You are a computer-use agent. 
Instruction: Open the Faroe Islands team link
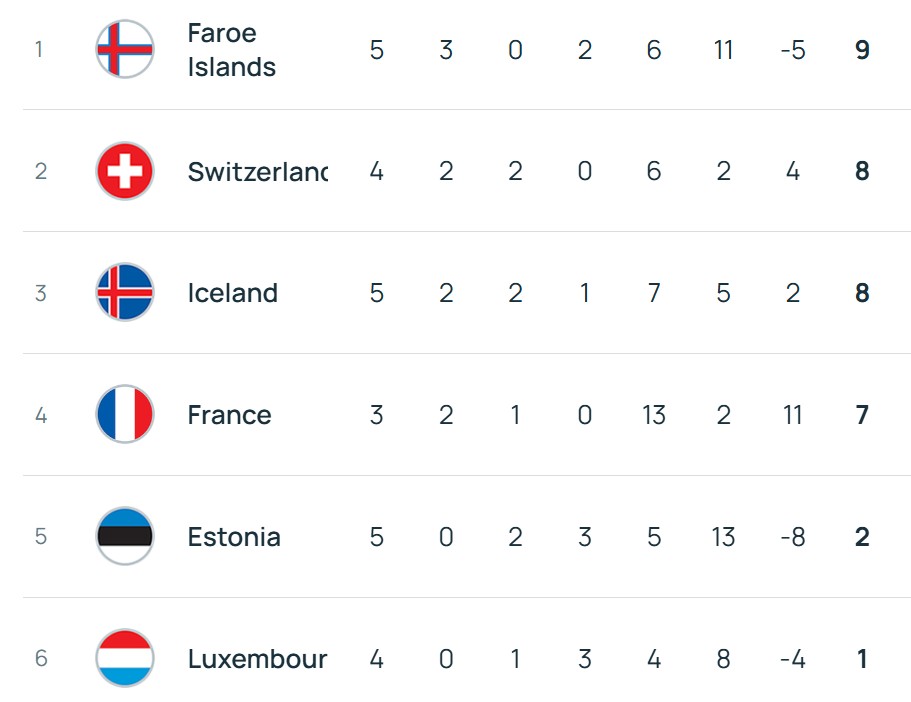click(x=231, y=50)
